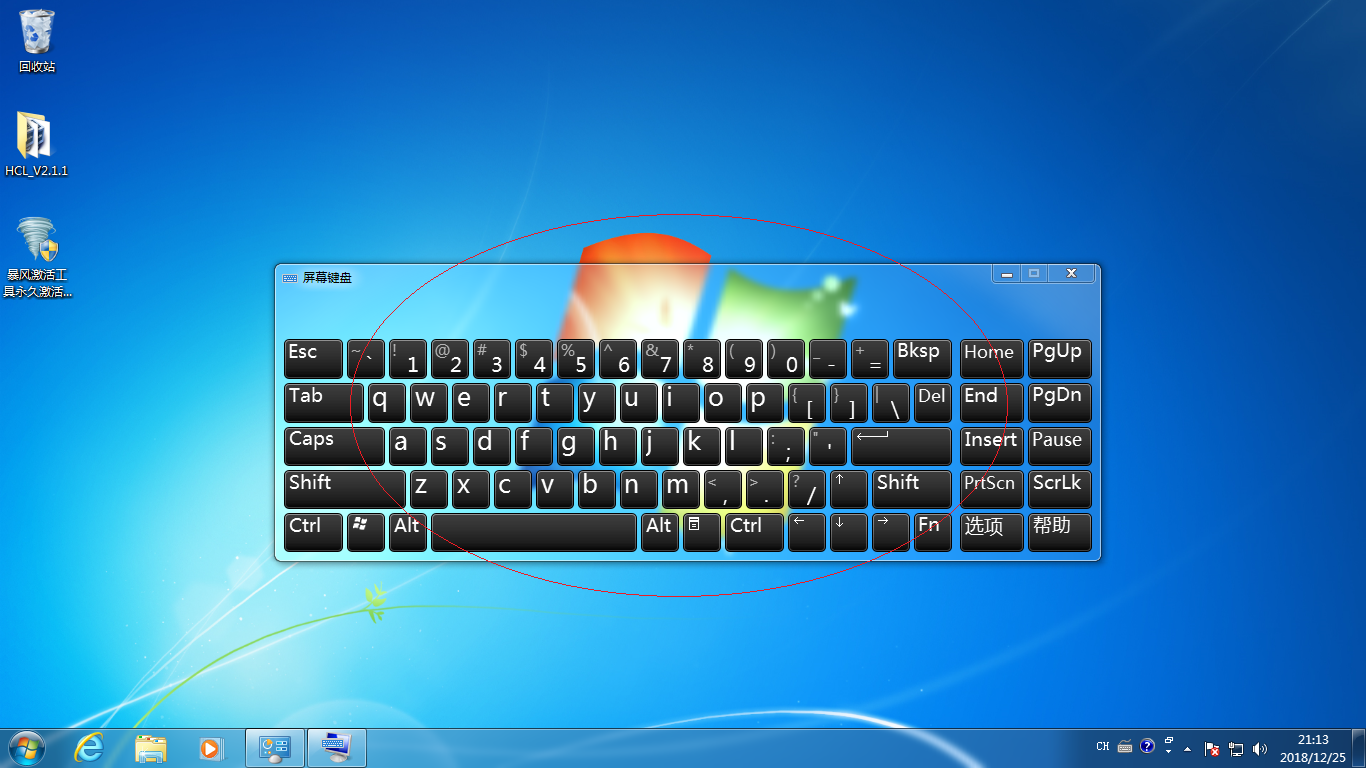Click the letter m key
The height and width of the screenshot is (768, 1366).
click(x=680, y=490)
